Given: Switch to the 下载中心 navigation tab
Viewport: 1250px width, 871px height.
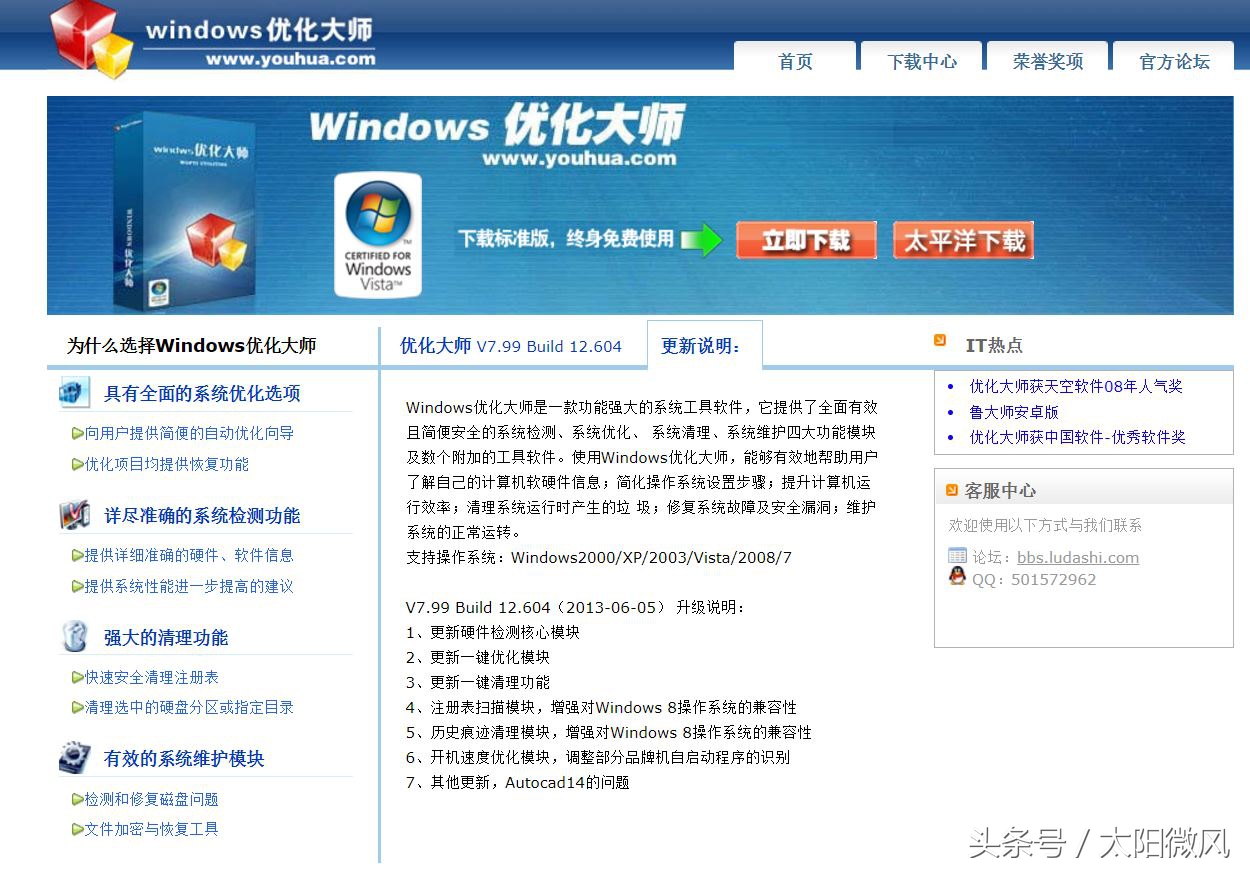Looking at the screenshot, I should coord(920,61).
